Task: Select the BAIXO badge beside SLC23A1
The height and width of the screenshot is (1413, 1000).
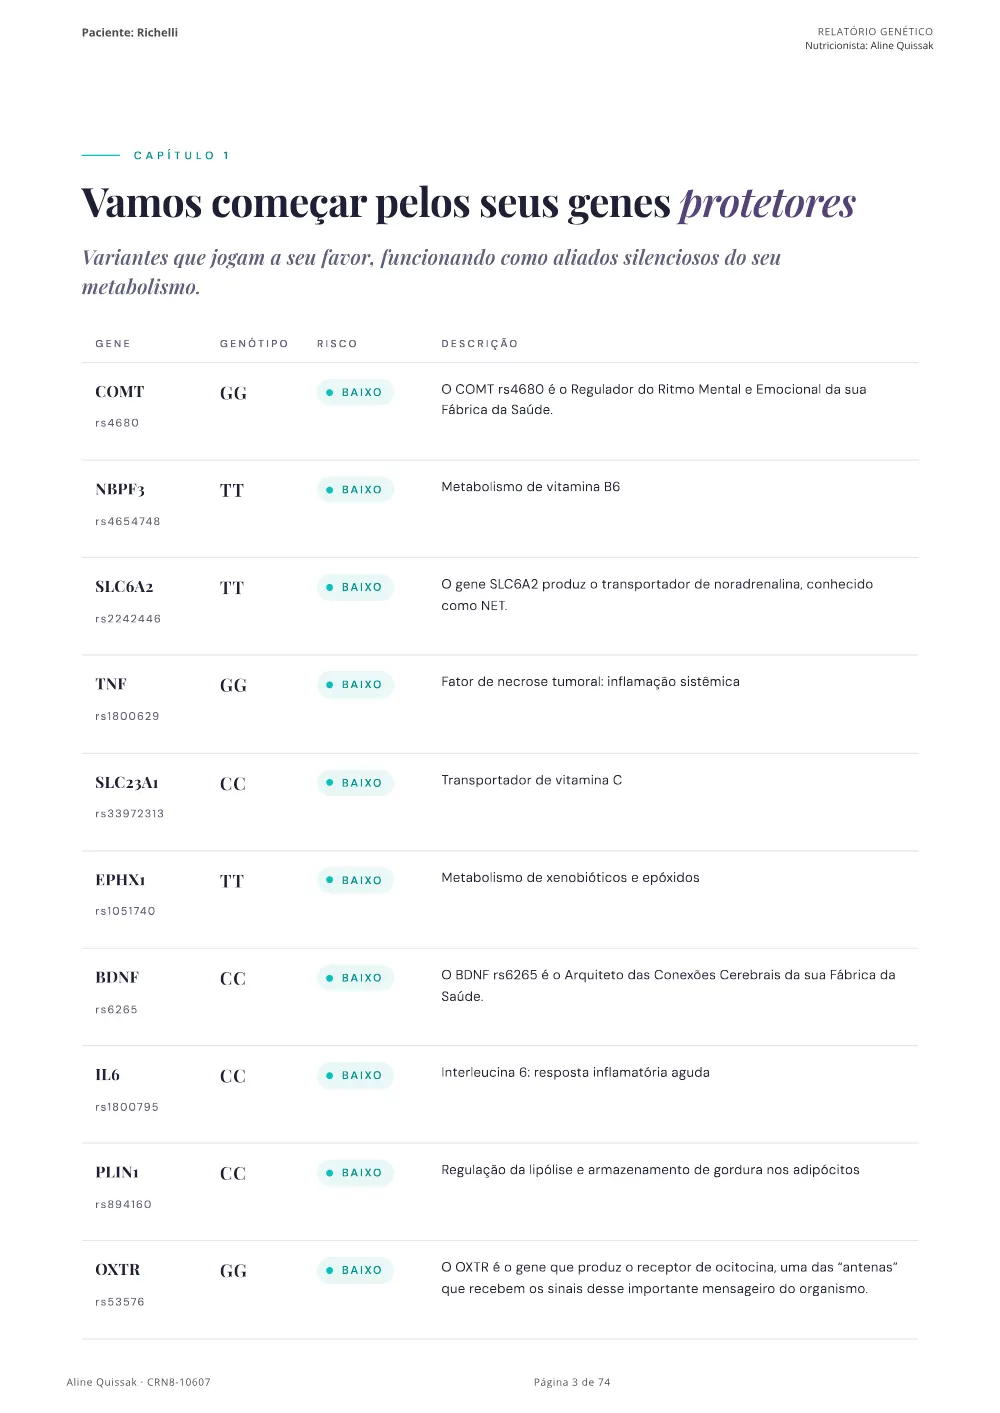Action: click(x=355, y=783)
